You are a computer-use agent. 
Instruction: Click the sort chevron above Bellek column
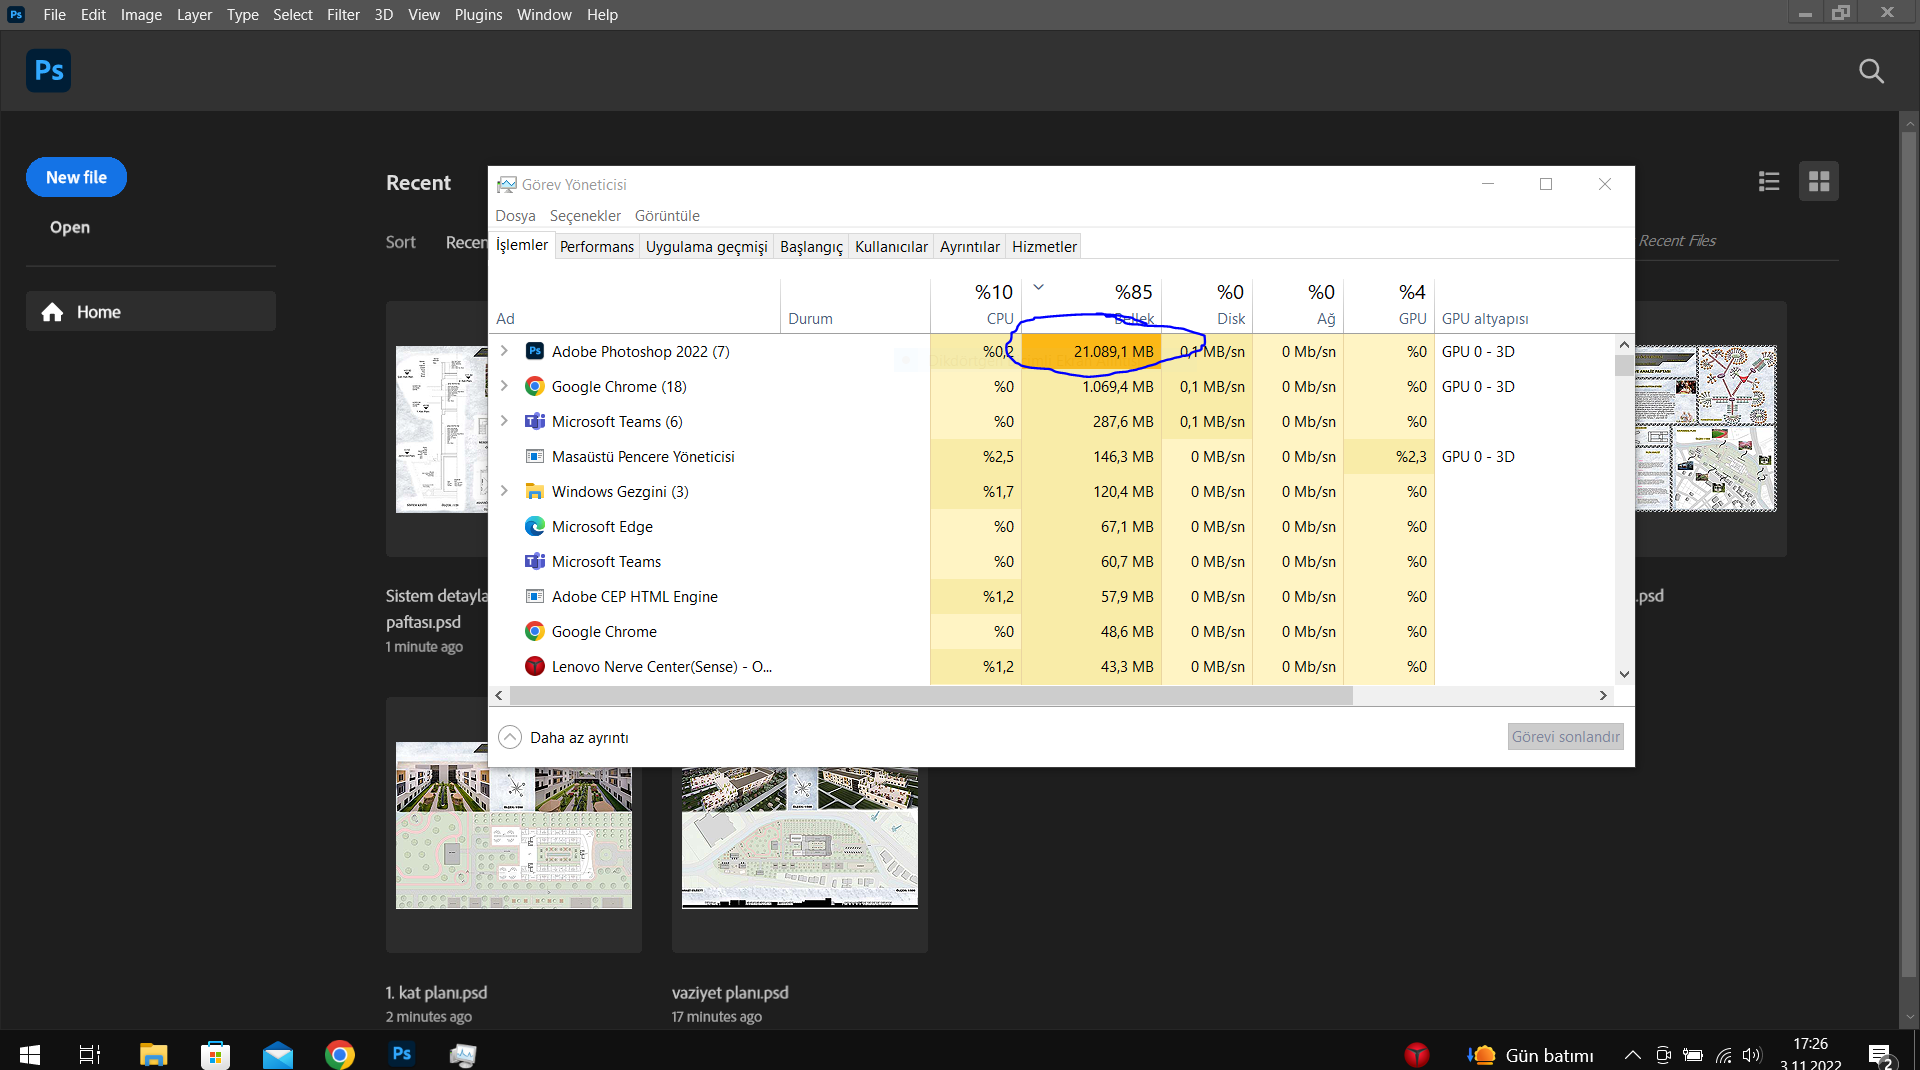[x=1038, y=287]
